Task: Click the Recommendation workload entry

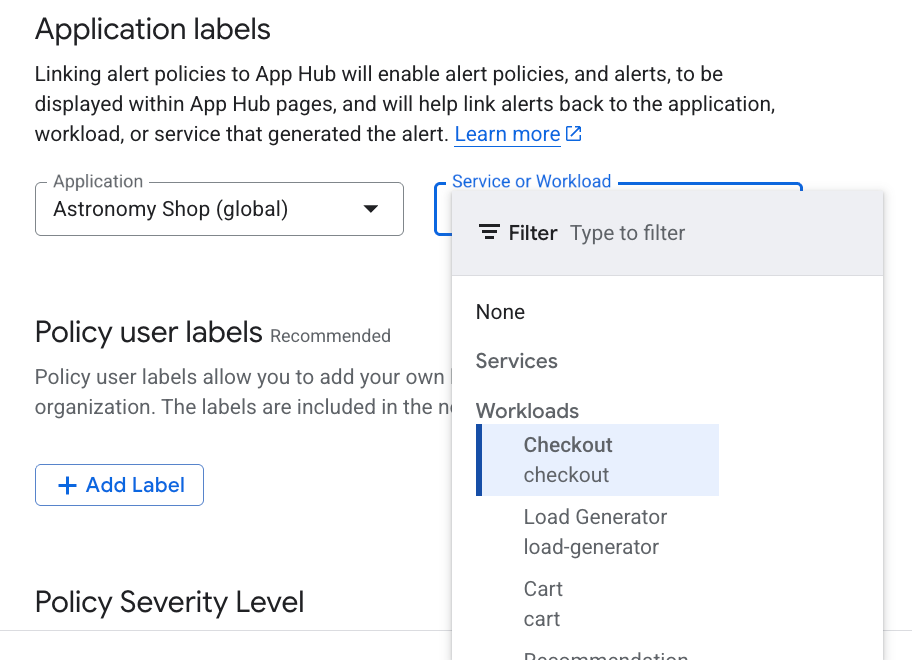Action: 605,655
